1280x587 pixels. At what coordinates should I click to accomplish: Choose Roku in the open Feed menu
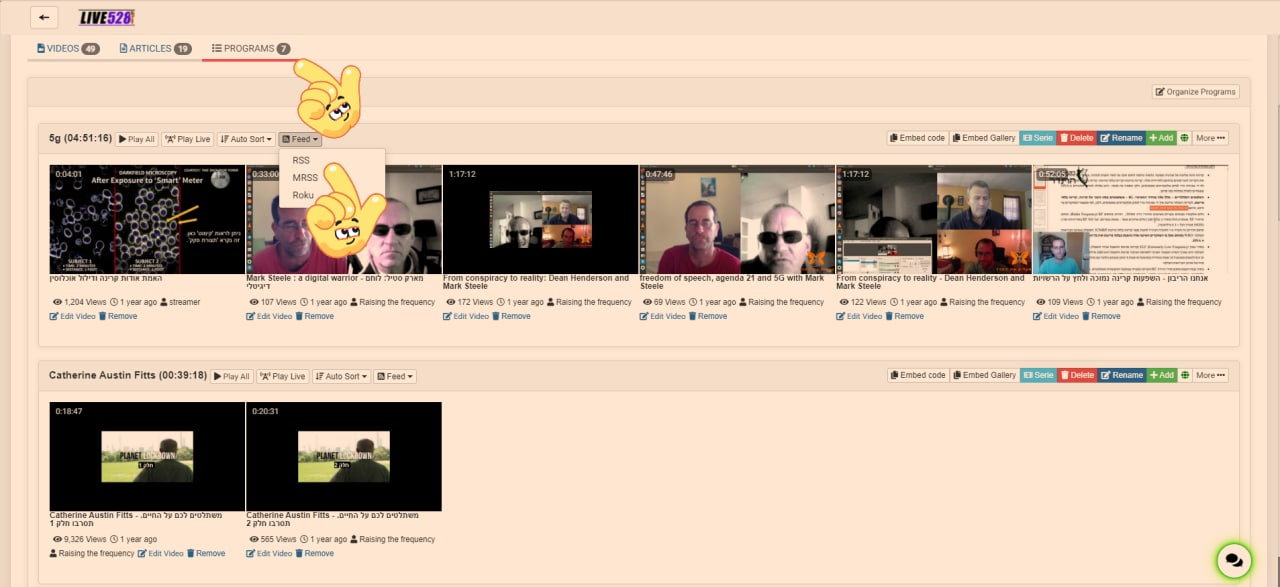(x=302, y=195)
